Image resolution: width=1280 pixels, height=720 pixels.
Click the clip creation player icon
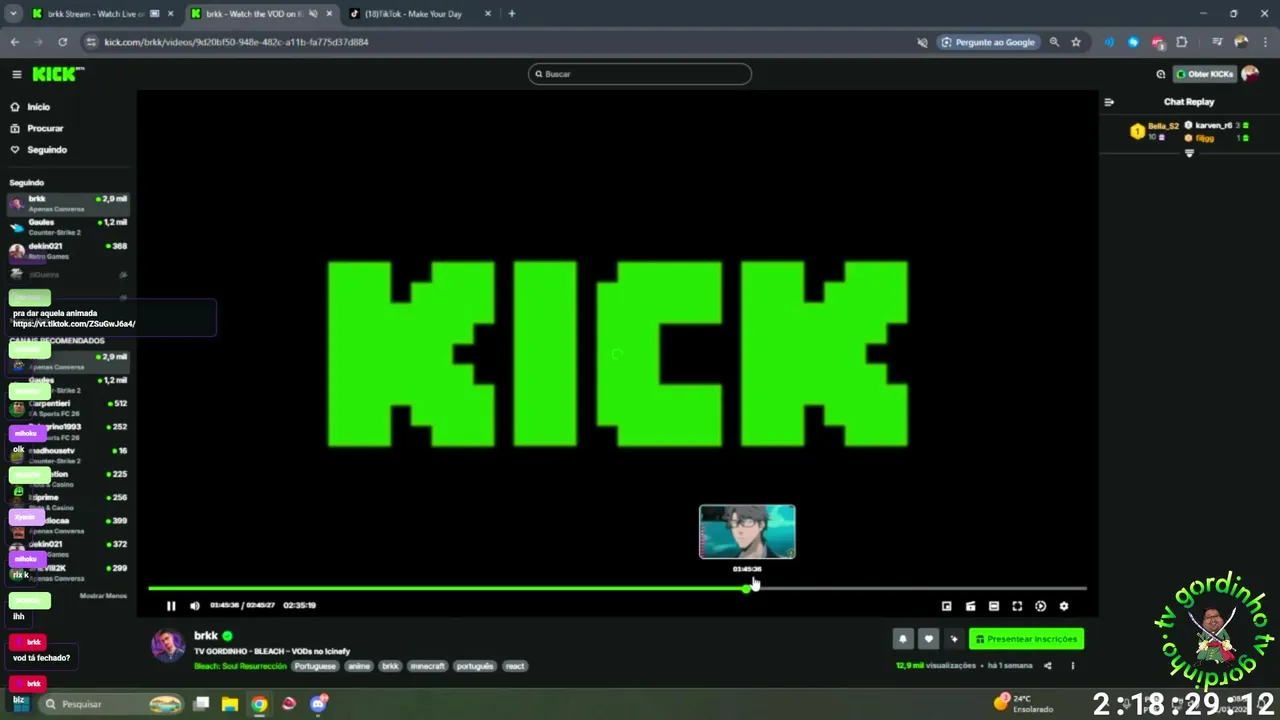[970, 606]
